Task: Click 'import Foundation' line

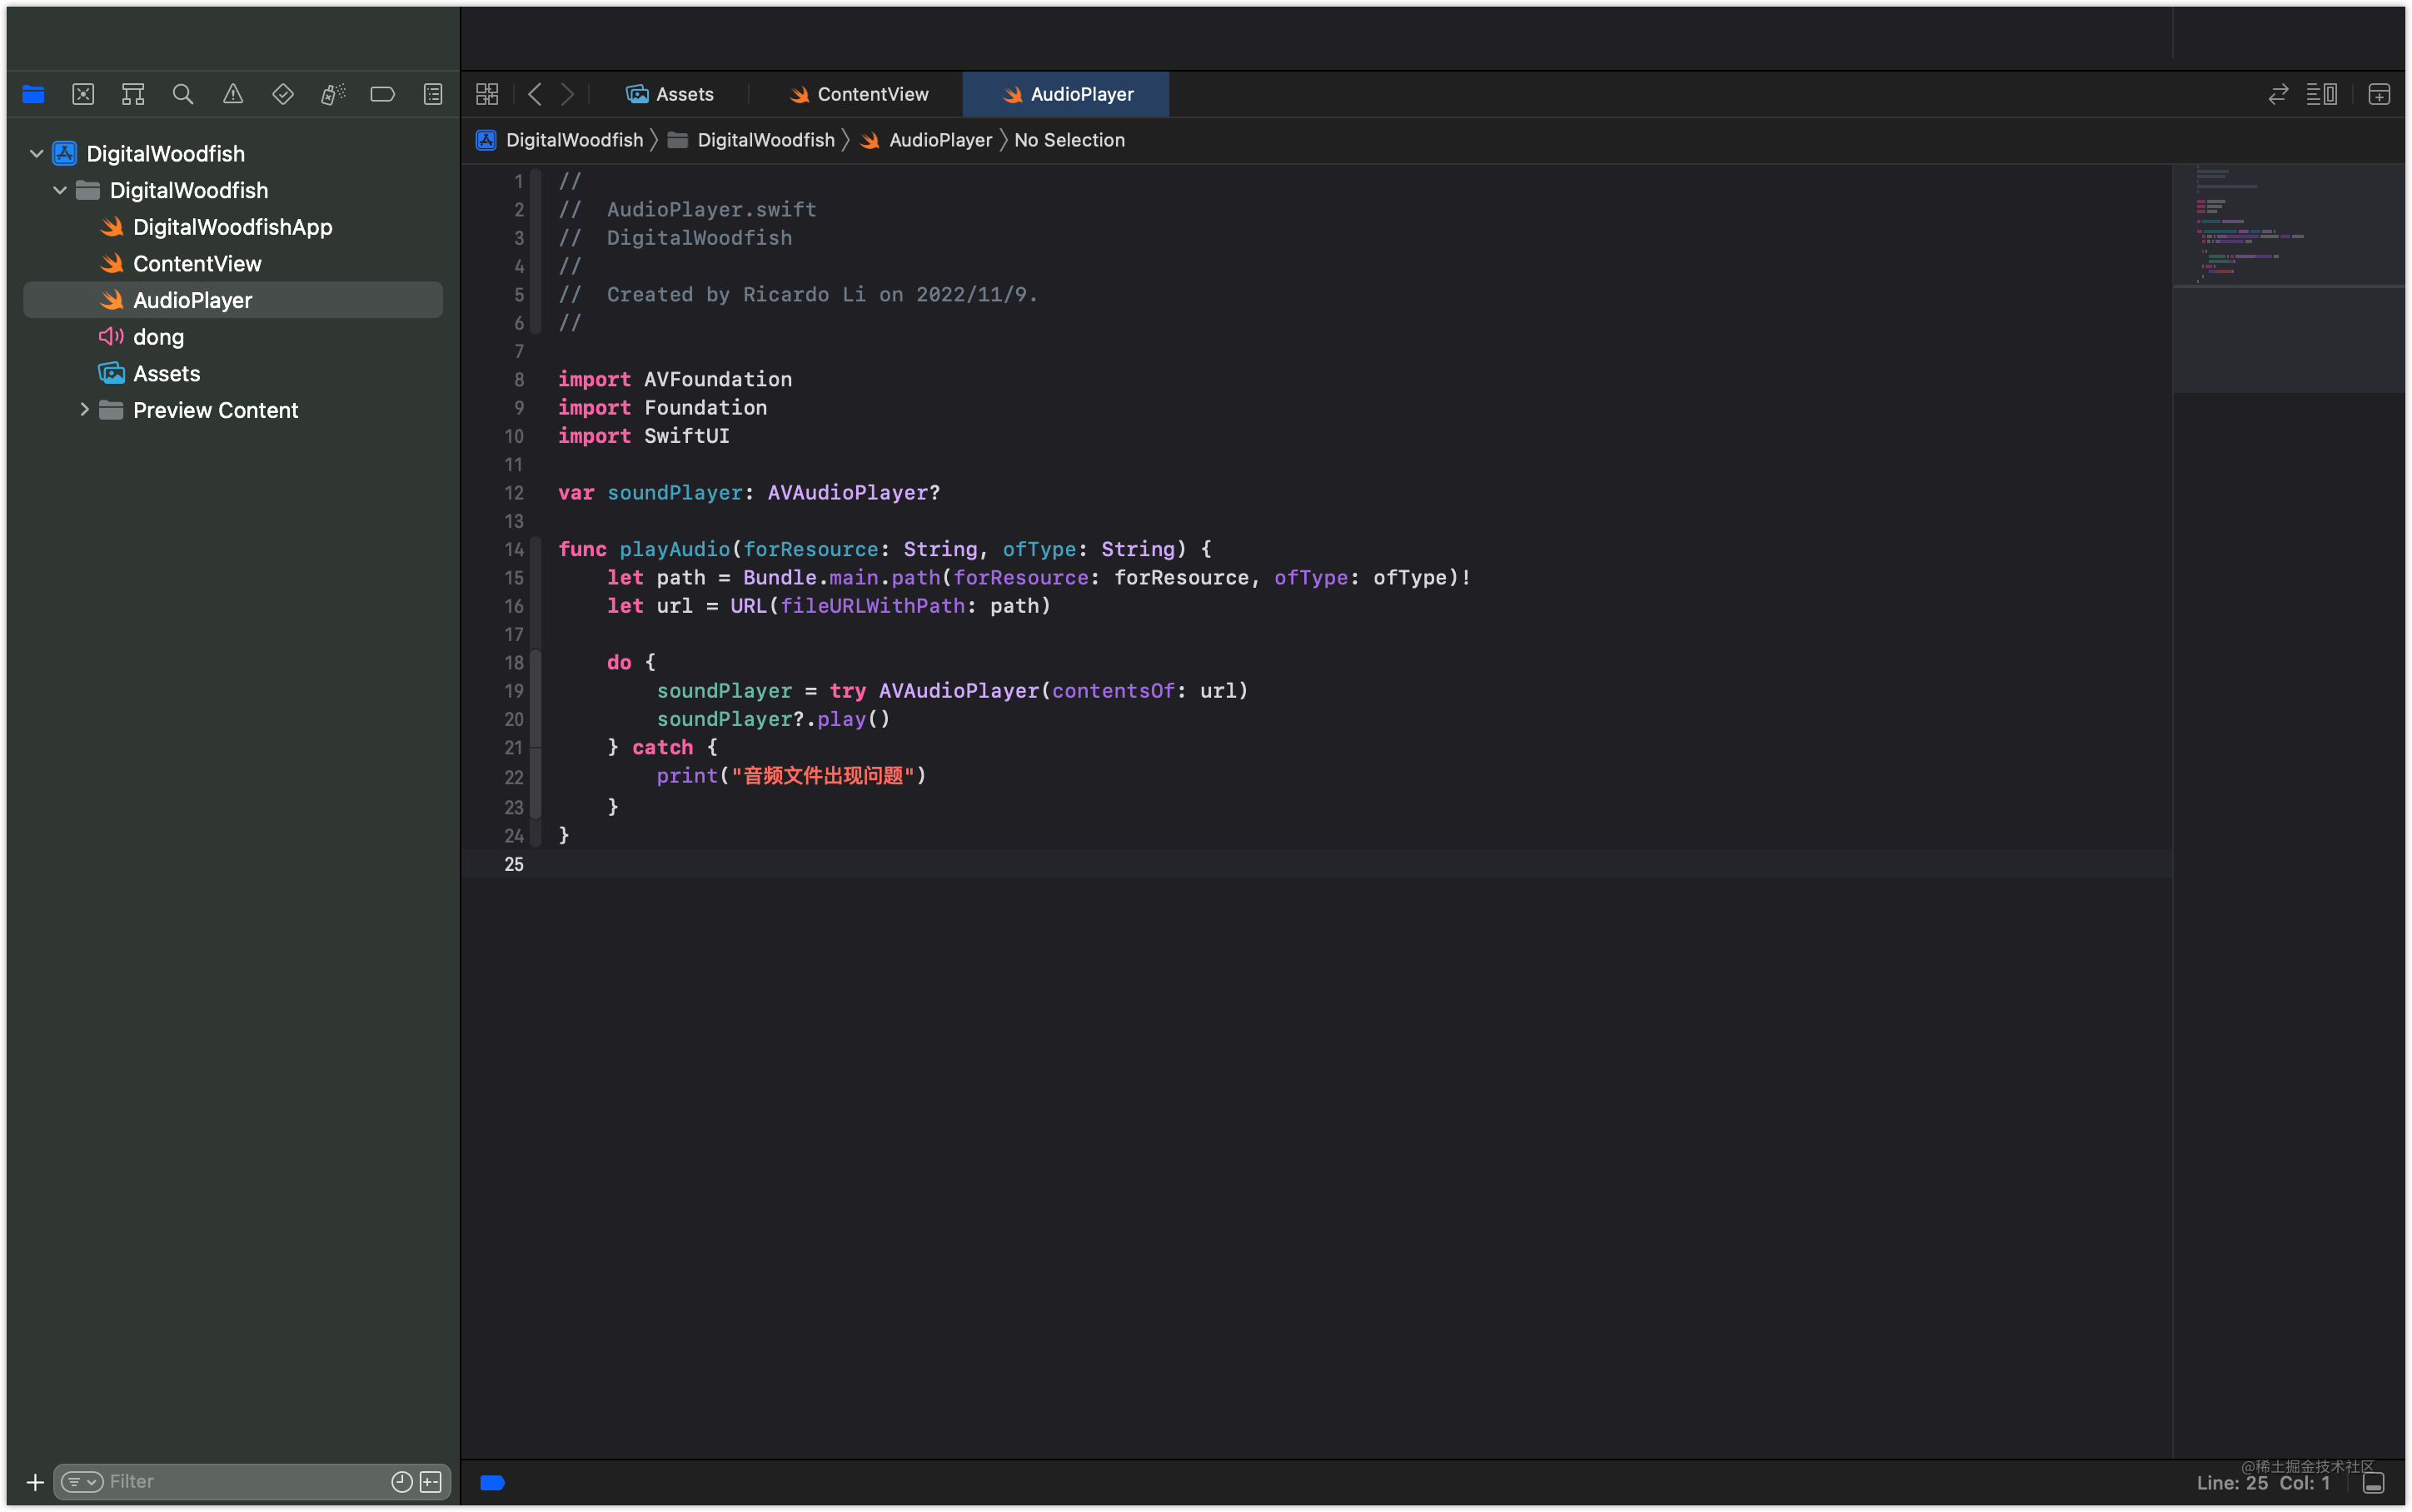Action: 663,408
